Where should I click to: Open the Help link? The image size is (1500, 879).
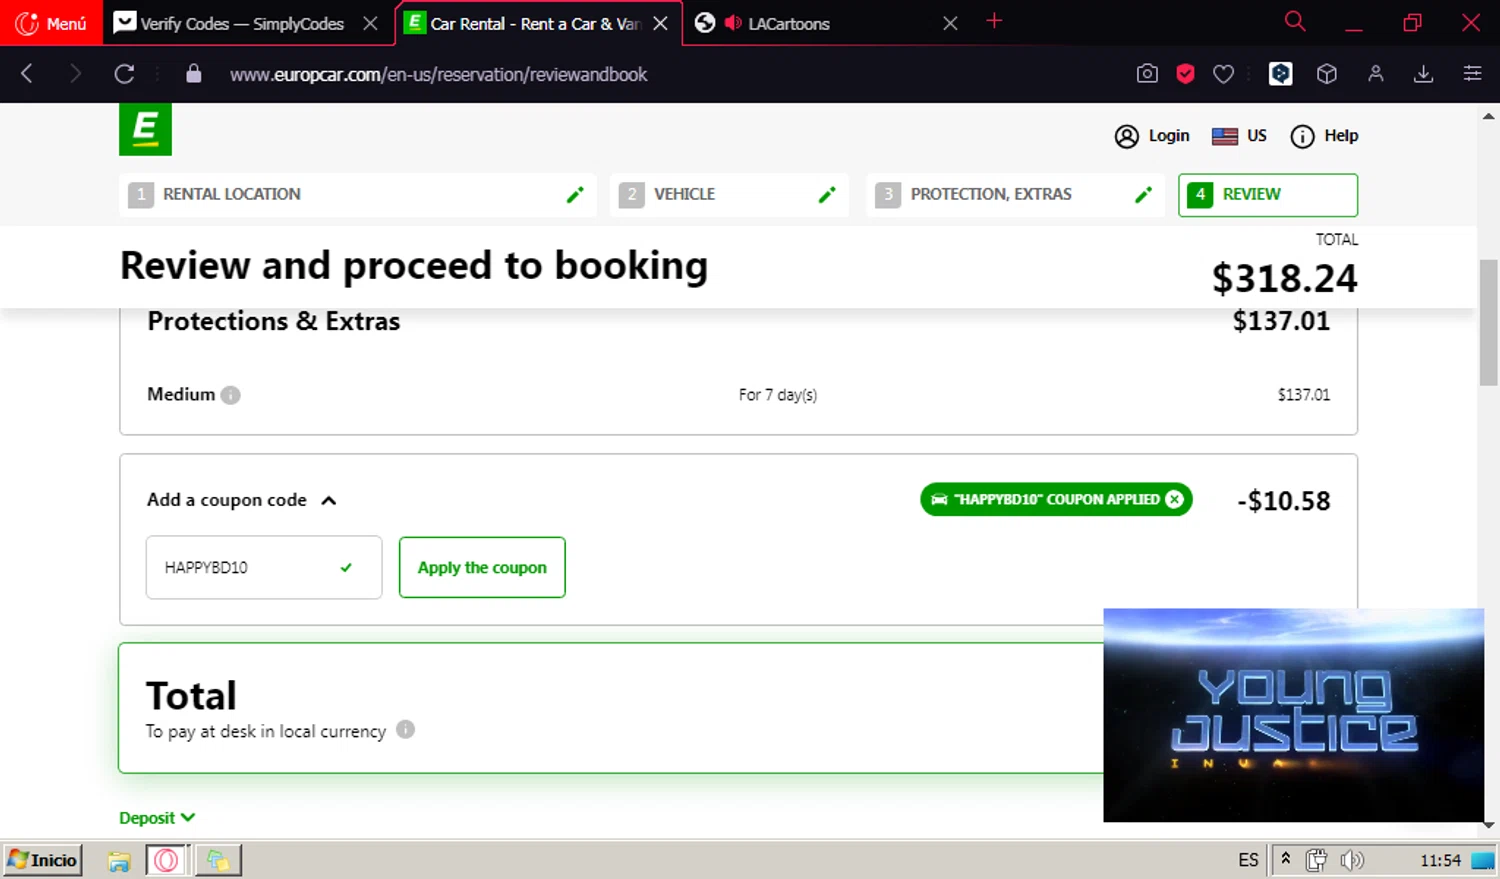[x=1324, y=136]
